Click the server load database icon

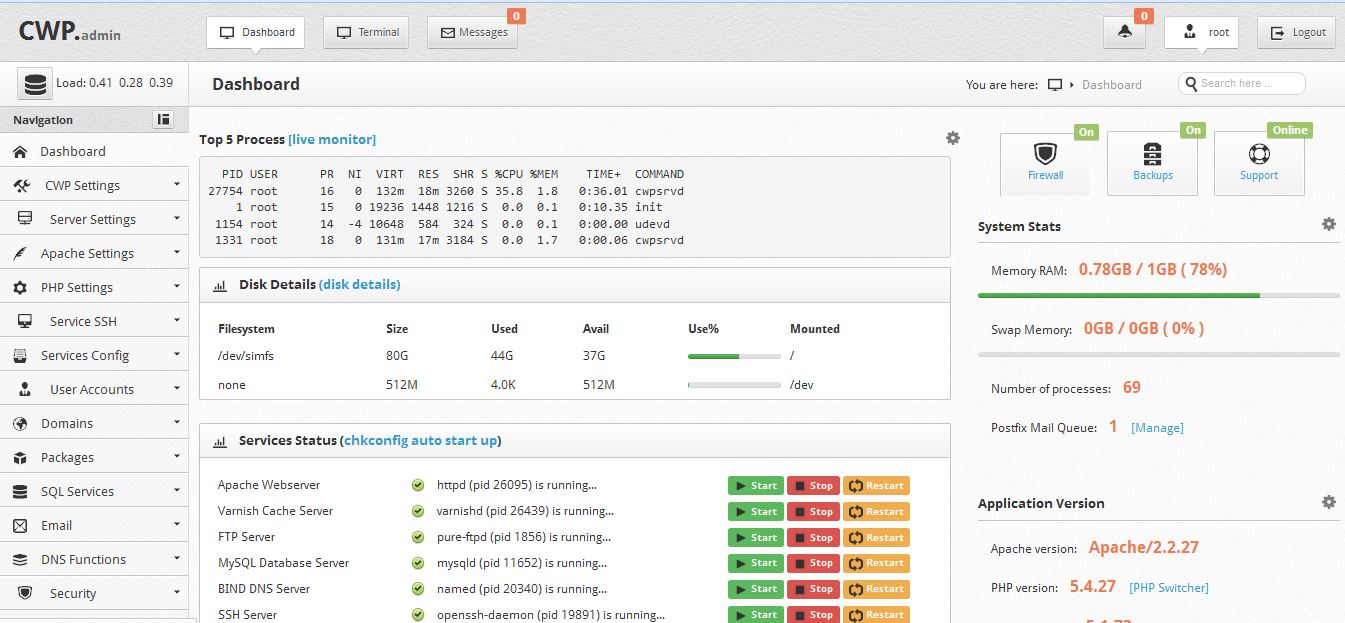pos(35,84)
